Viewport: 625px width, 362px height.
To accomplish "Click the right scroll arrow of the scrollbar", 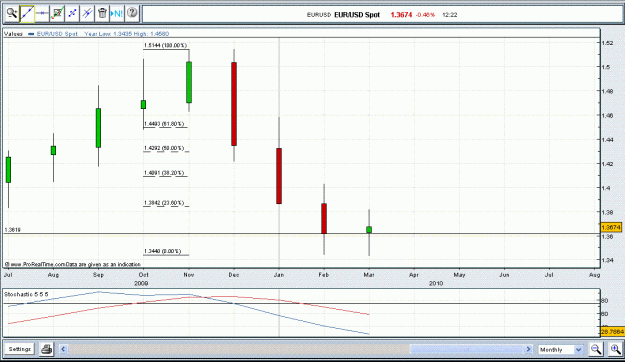I will pyautogui.click(x=529, y=349).
